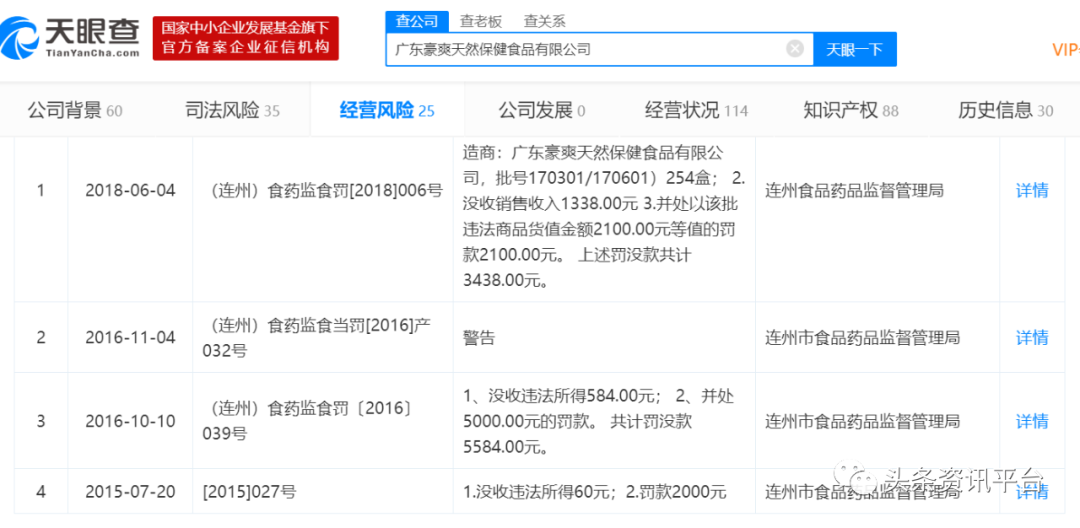Image resolution: width=1080 pixels, height=528 pixels.
Task: Switch to the 查关系 search tab
Action: tap(544, 21)
